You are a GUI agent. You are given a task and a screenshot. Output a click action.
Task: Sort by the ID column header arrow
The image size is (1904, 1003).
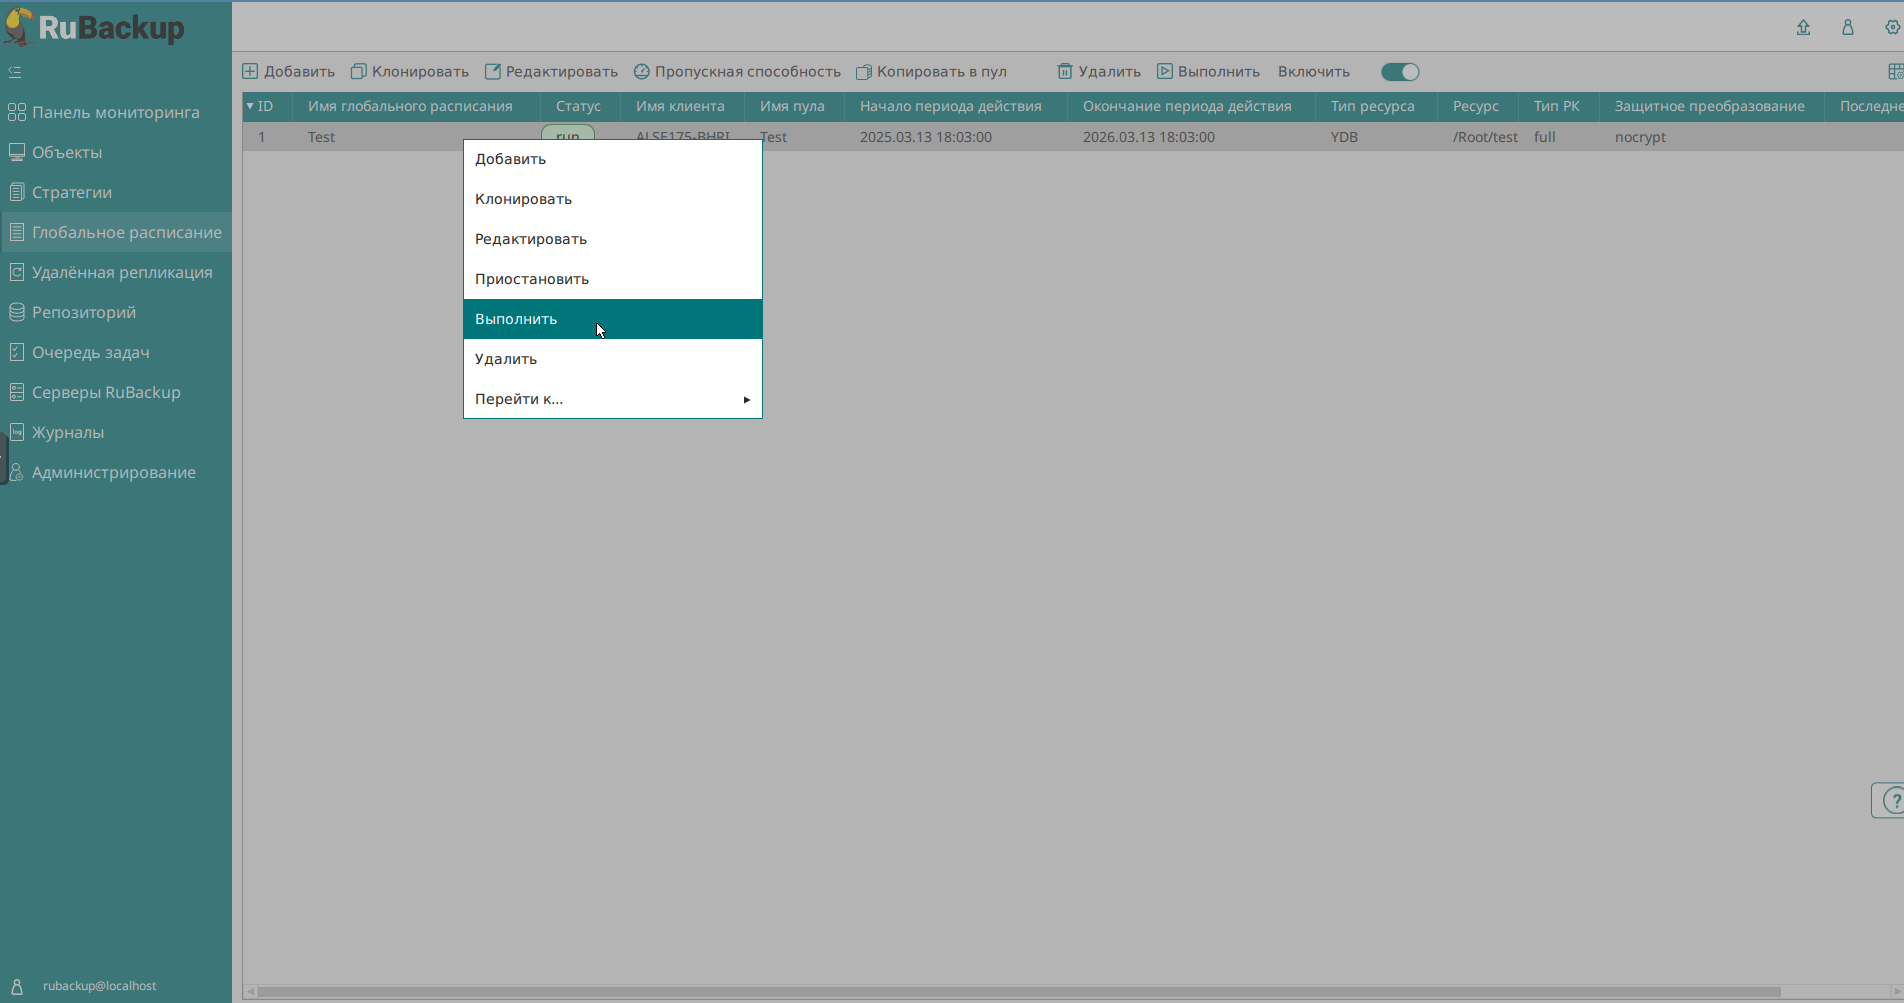click(250, 106)
